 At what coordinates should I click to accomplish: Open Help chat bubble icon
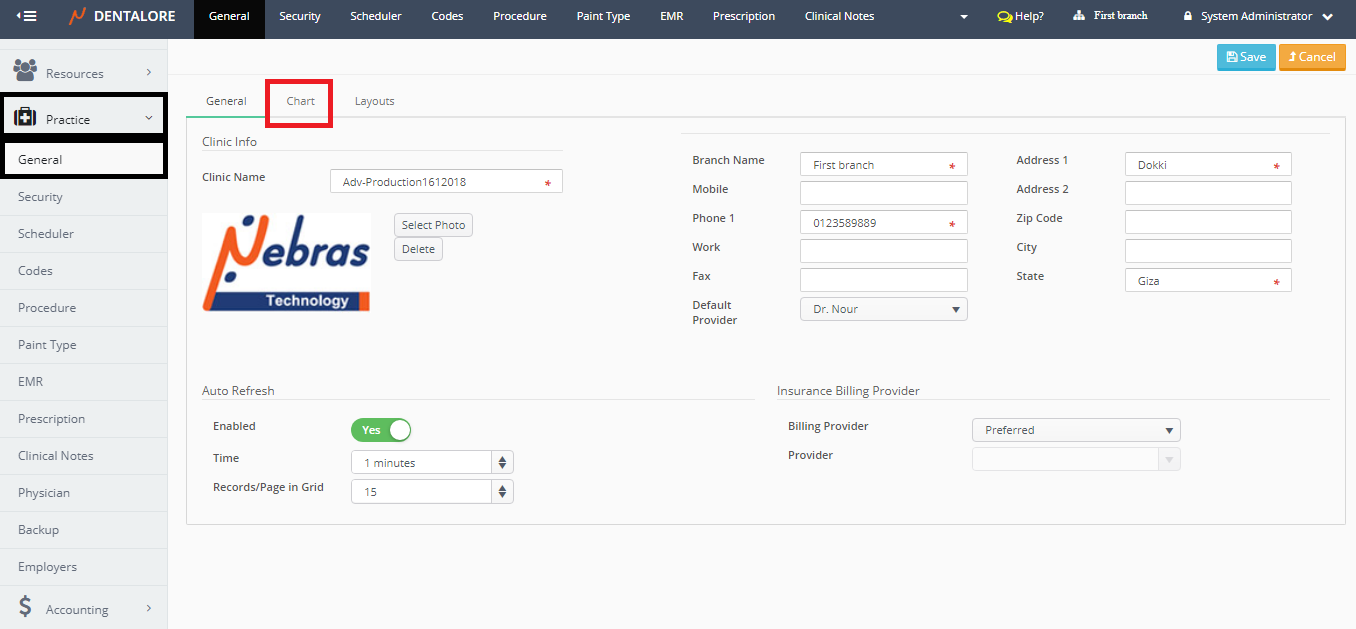click(1005, 16)
